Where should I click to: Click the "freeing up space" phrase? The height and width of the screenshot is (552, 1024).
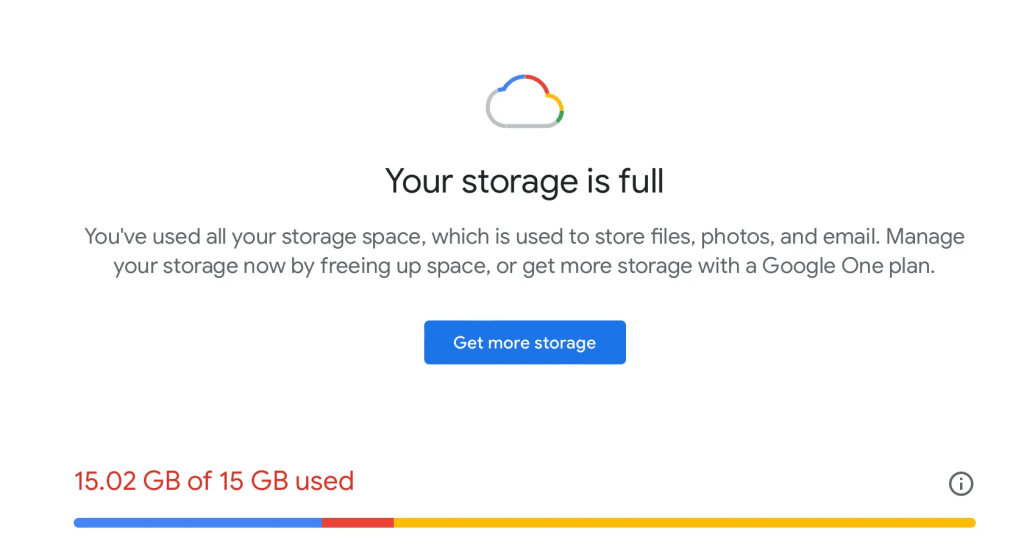(x=387, y=267)
